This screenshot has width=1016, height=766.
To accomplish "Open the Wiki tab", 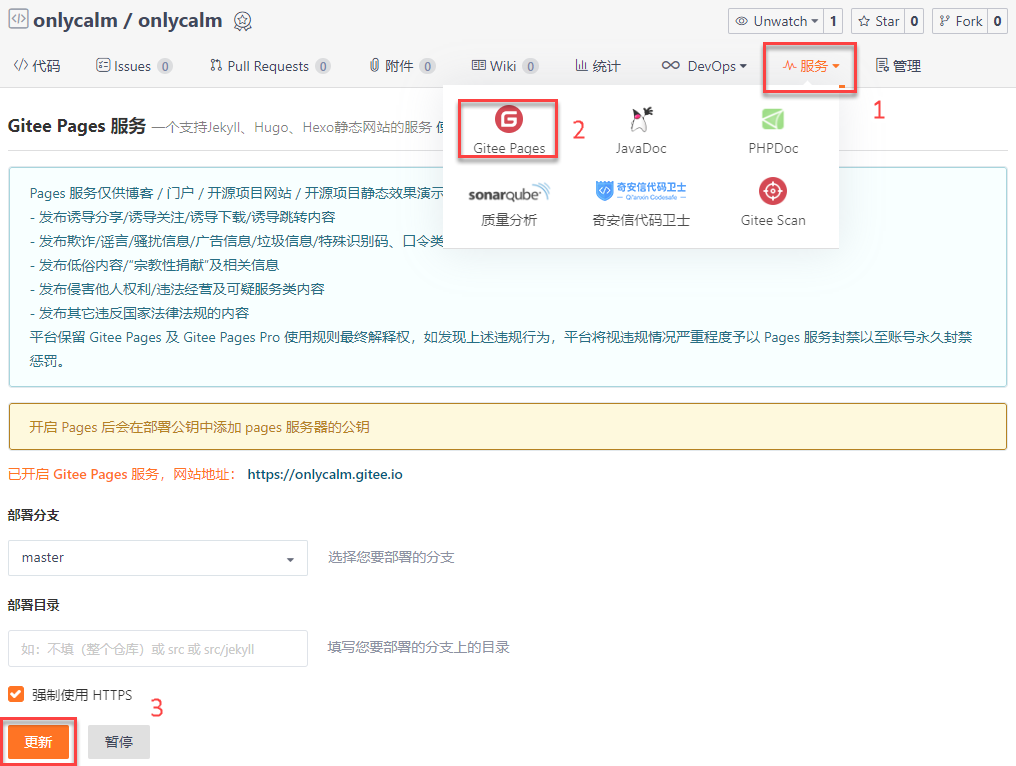I will pyautogui.click(x=503, y=67).
